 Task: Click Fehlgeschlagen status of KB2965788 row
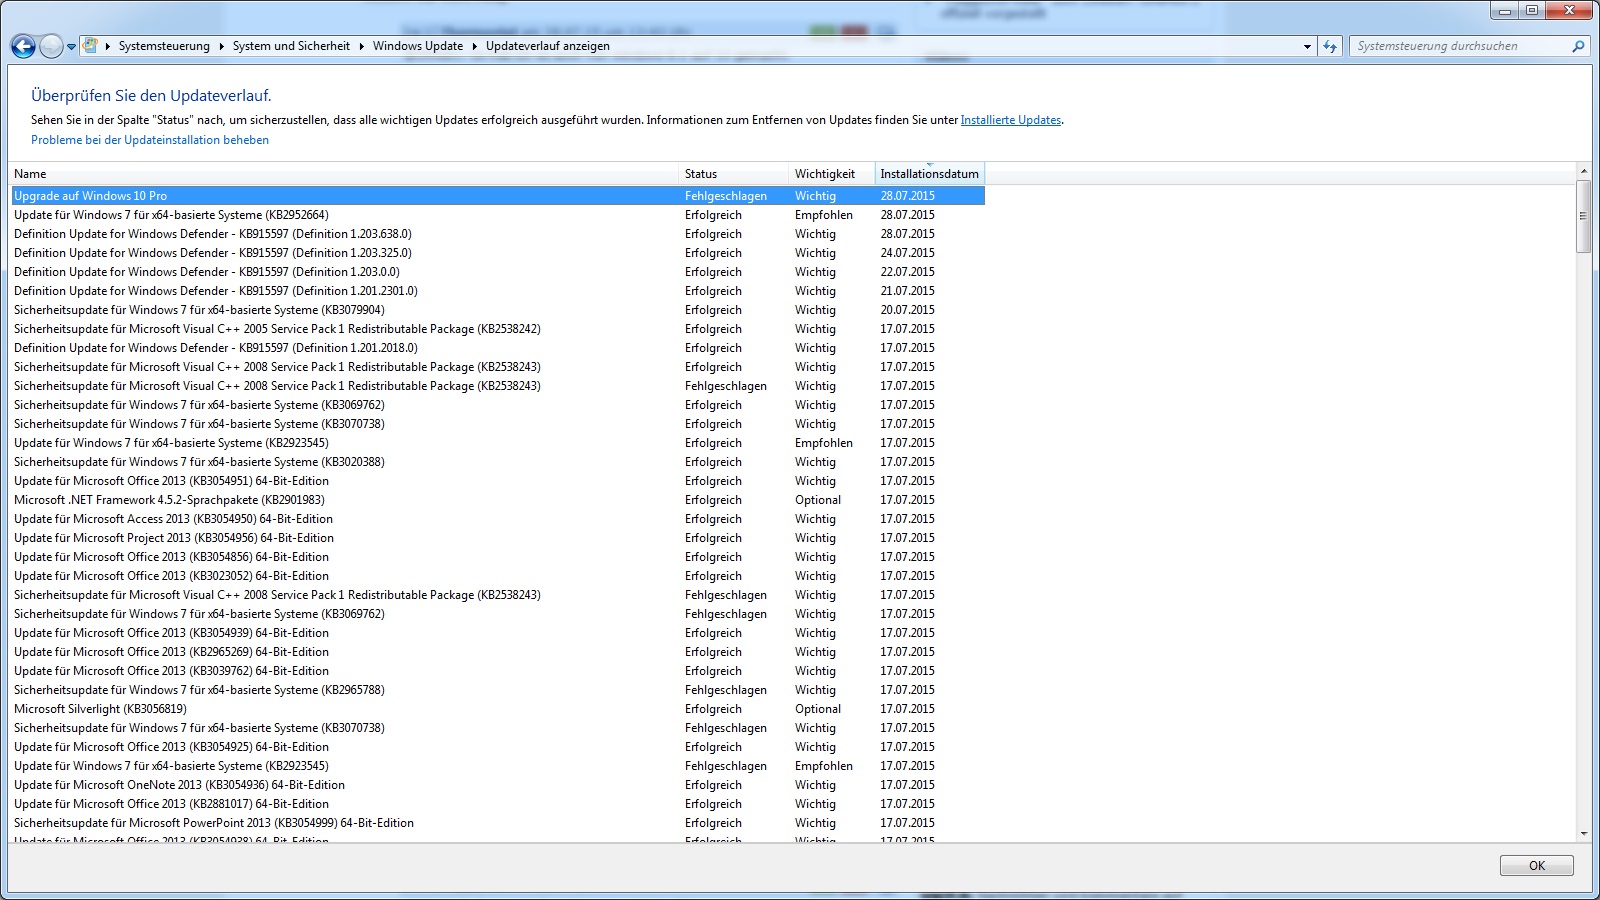726,690
